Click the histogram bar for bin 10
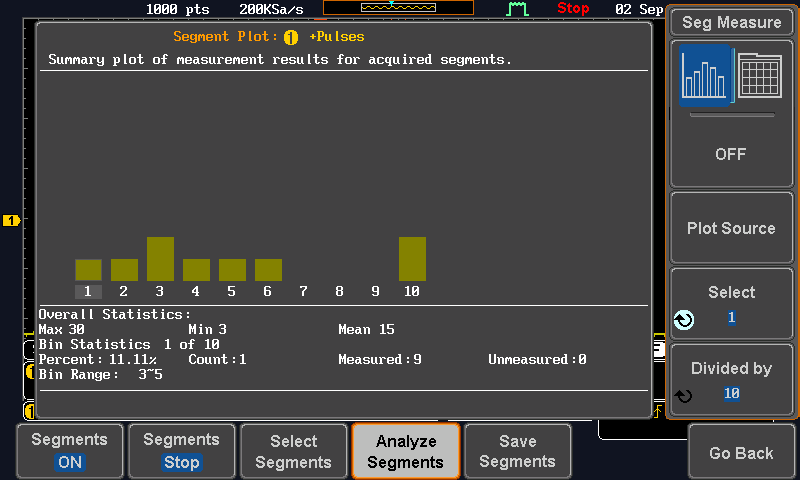The height and width of the screenshot is (480, 800). pyautogui.click(x=412, y=259)
